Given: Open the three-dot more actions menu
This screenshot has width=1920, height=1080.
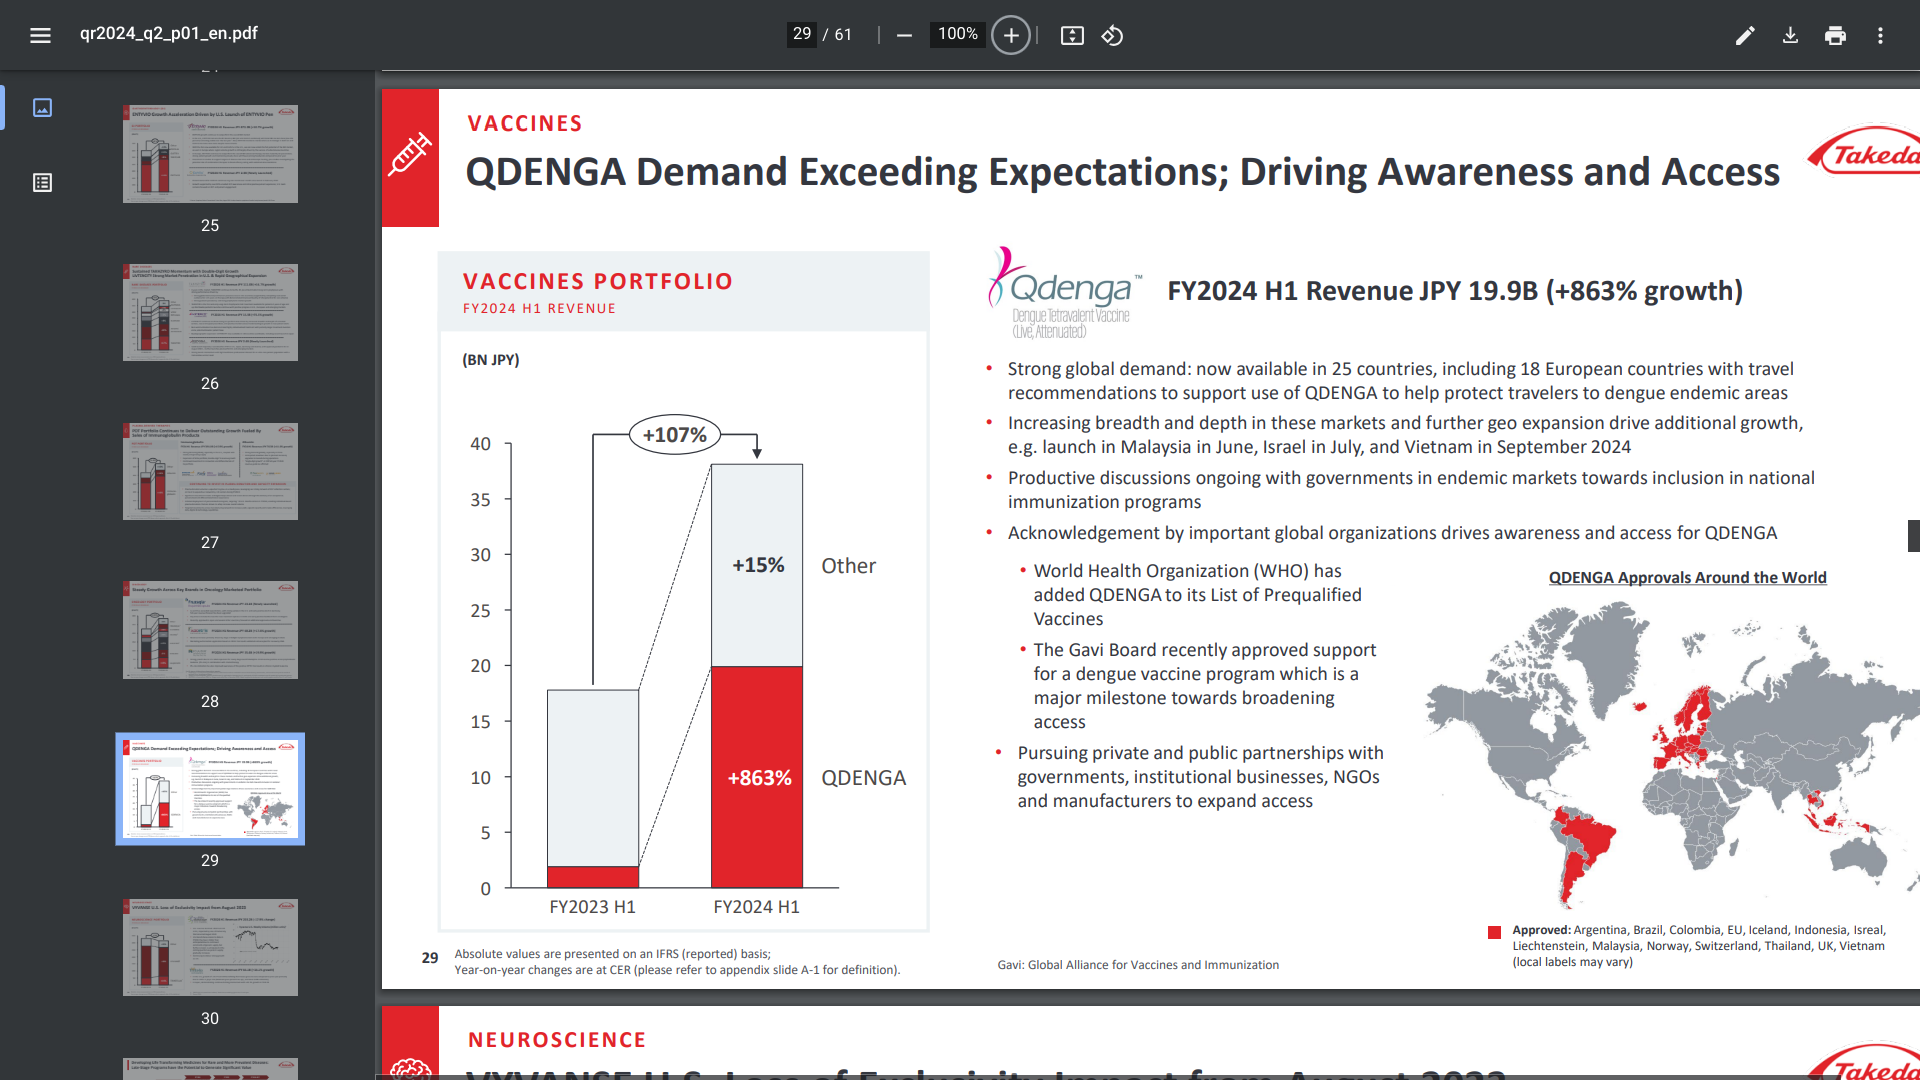Looking at the screenshot, I should [1880, 35].
